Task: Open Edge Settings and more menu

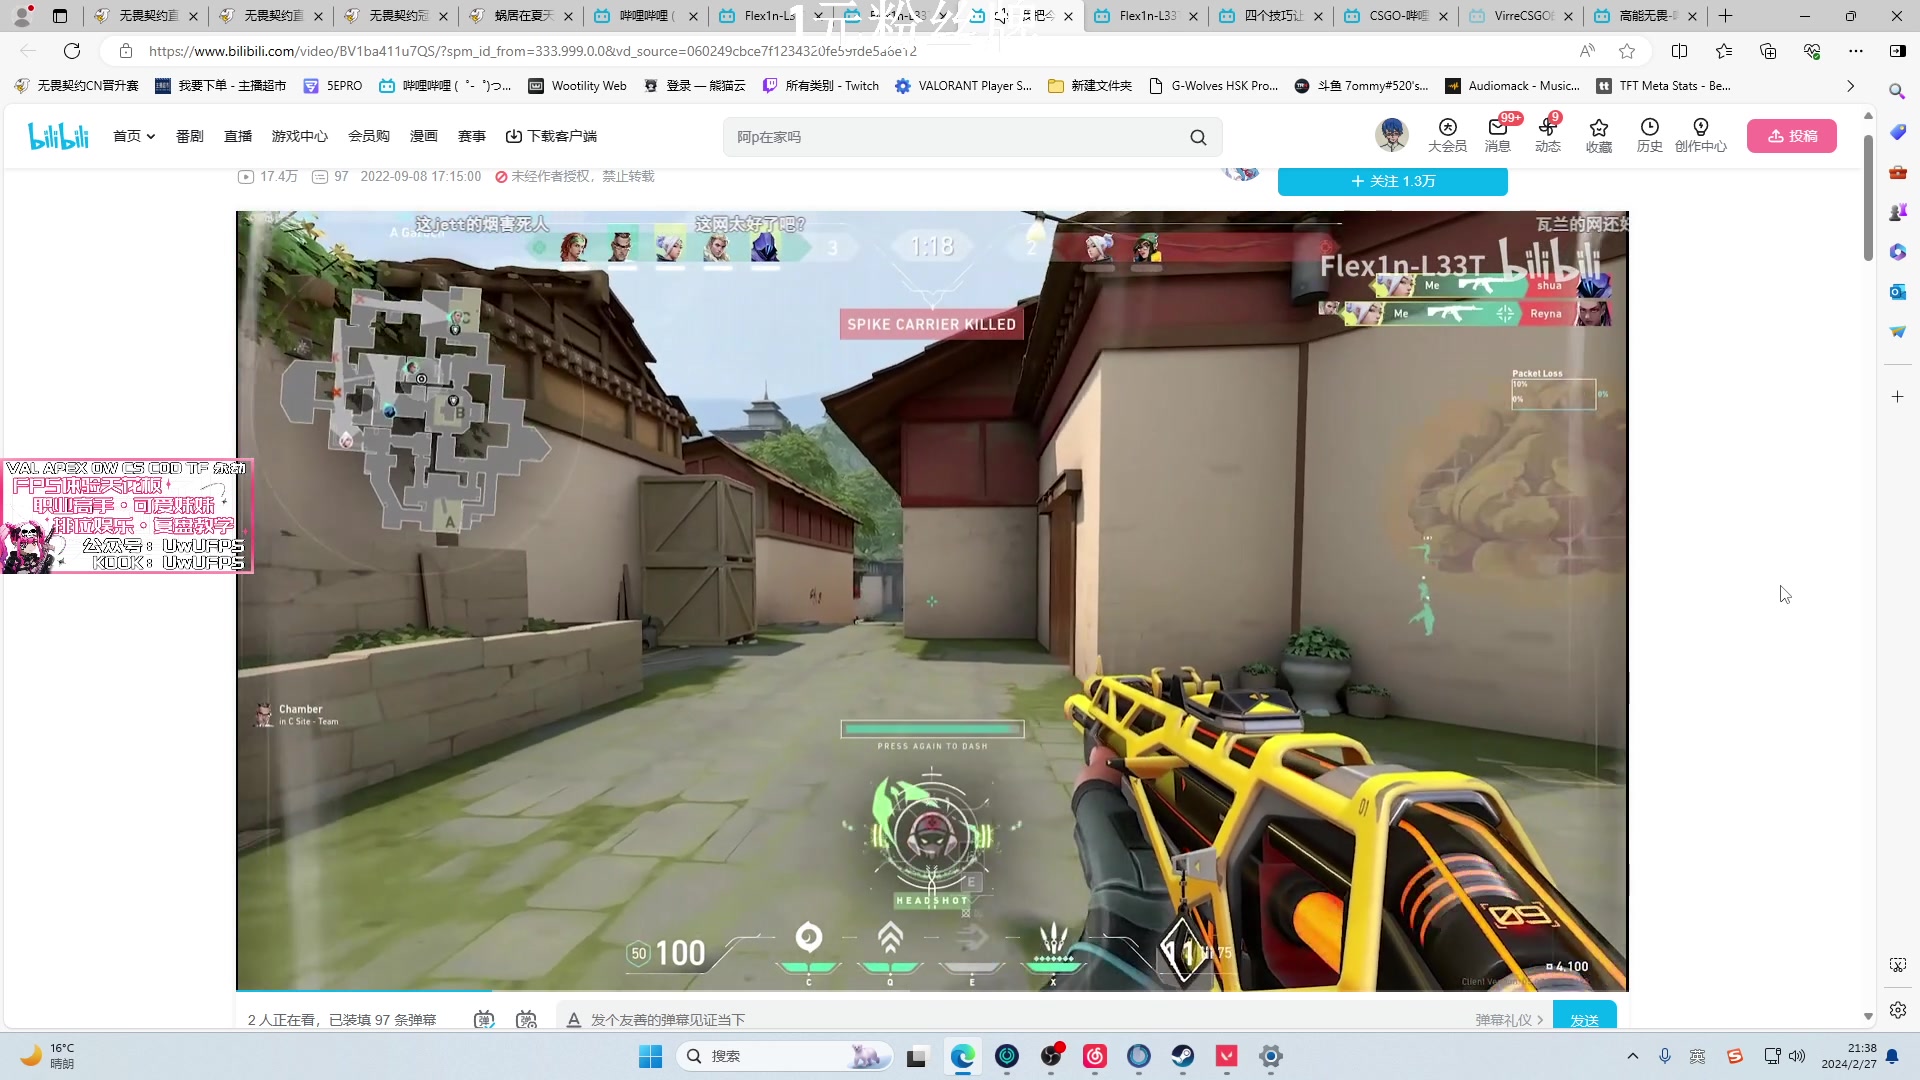Action: pyautogui.click(x=1856, y=51)
